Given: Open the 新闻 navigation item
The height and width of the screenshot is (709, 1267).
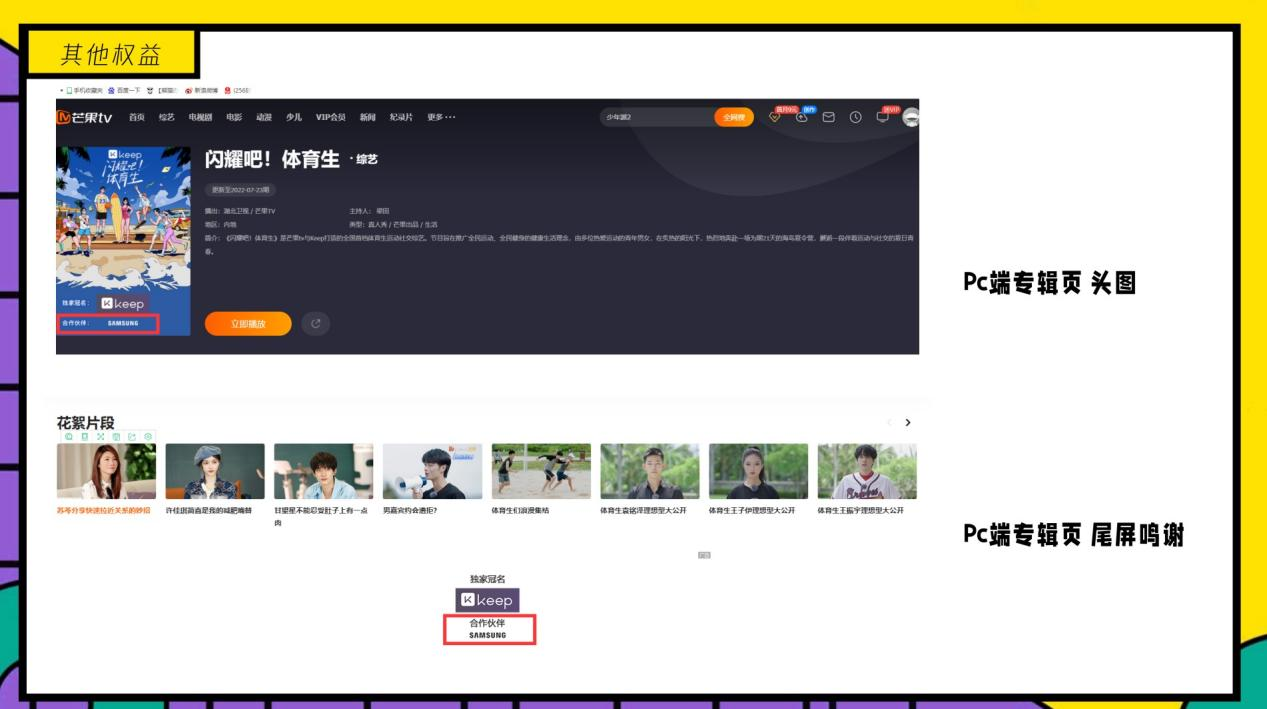Looking at the screenshot, I should tap(367, 117).
